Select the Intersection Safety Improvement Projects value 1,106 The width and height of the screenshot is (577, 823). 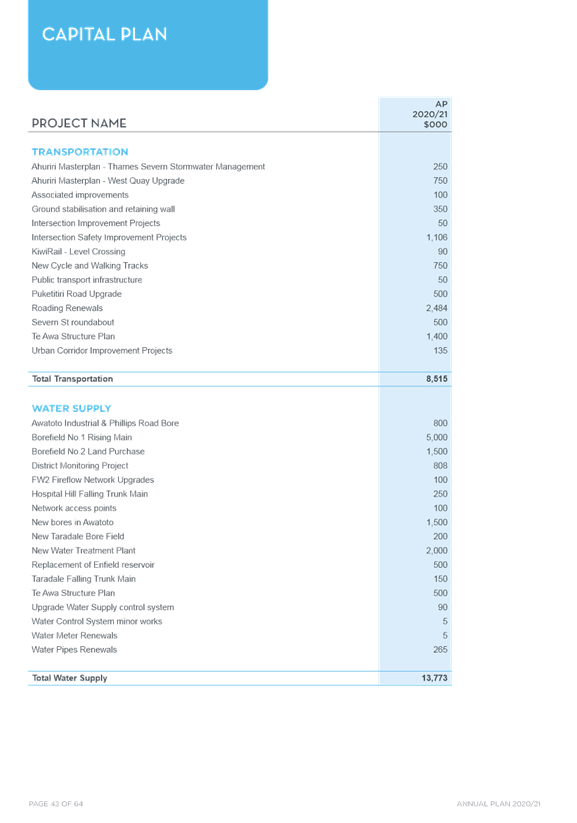click(437, 237)
